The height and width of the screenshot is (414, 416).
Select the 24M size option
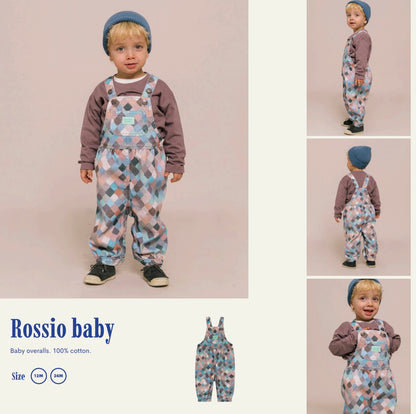tap(59, 376)
